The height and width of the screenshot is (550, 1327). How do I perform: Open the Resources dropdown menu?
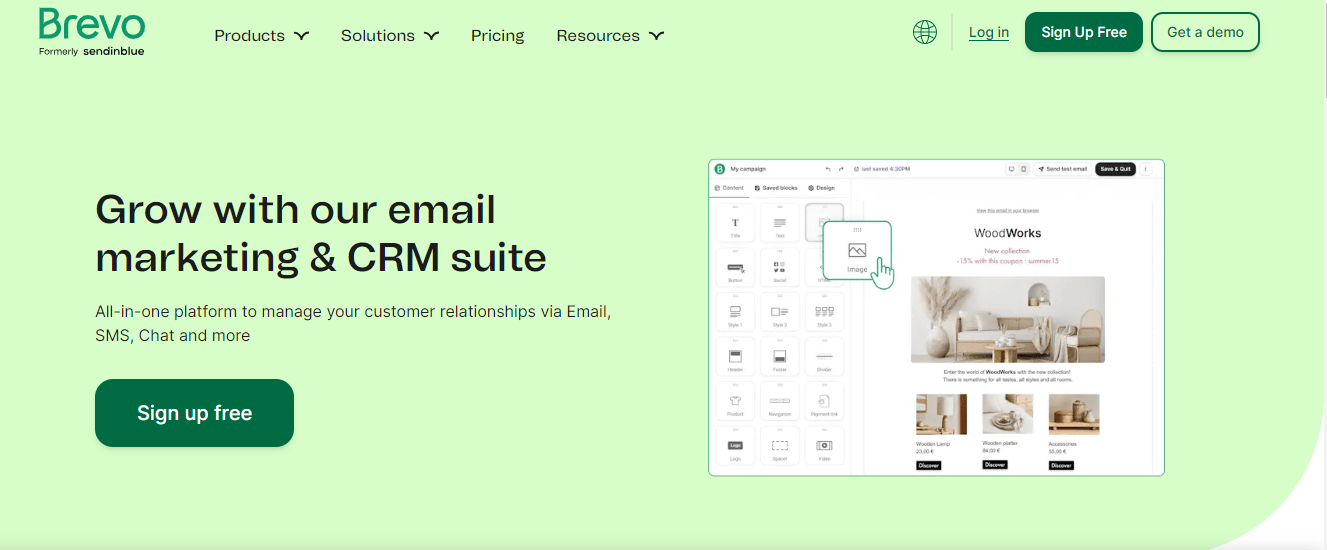pyautogui.click(x=609, y=36)
